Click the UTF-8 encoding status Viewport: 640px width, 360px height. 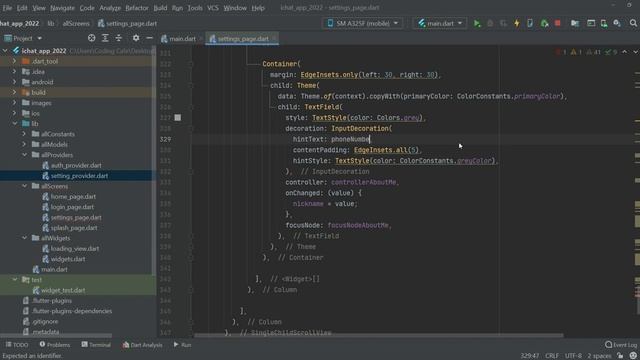tap(573, 356)
